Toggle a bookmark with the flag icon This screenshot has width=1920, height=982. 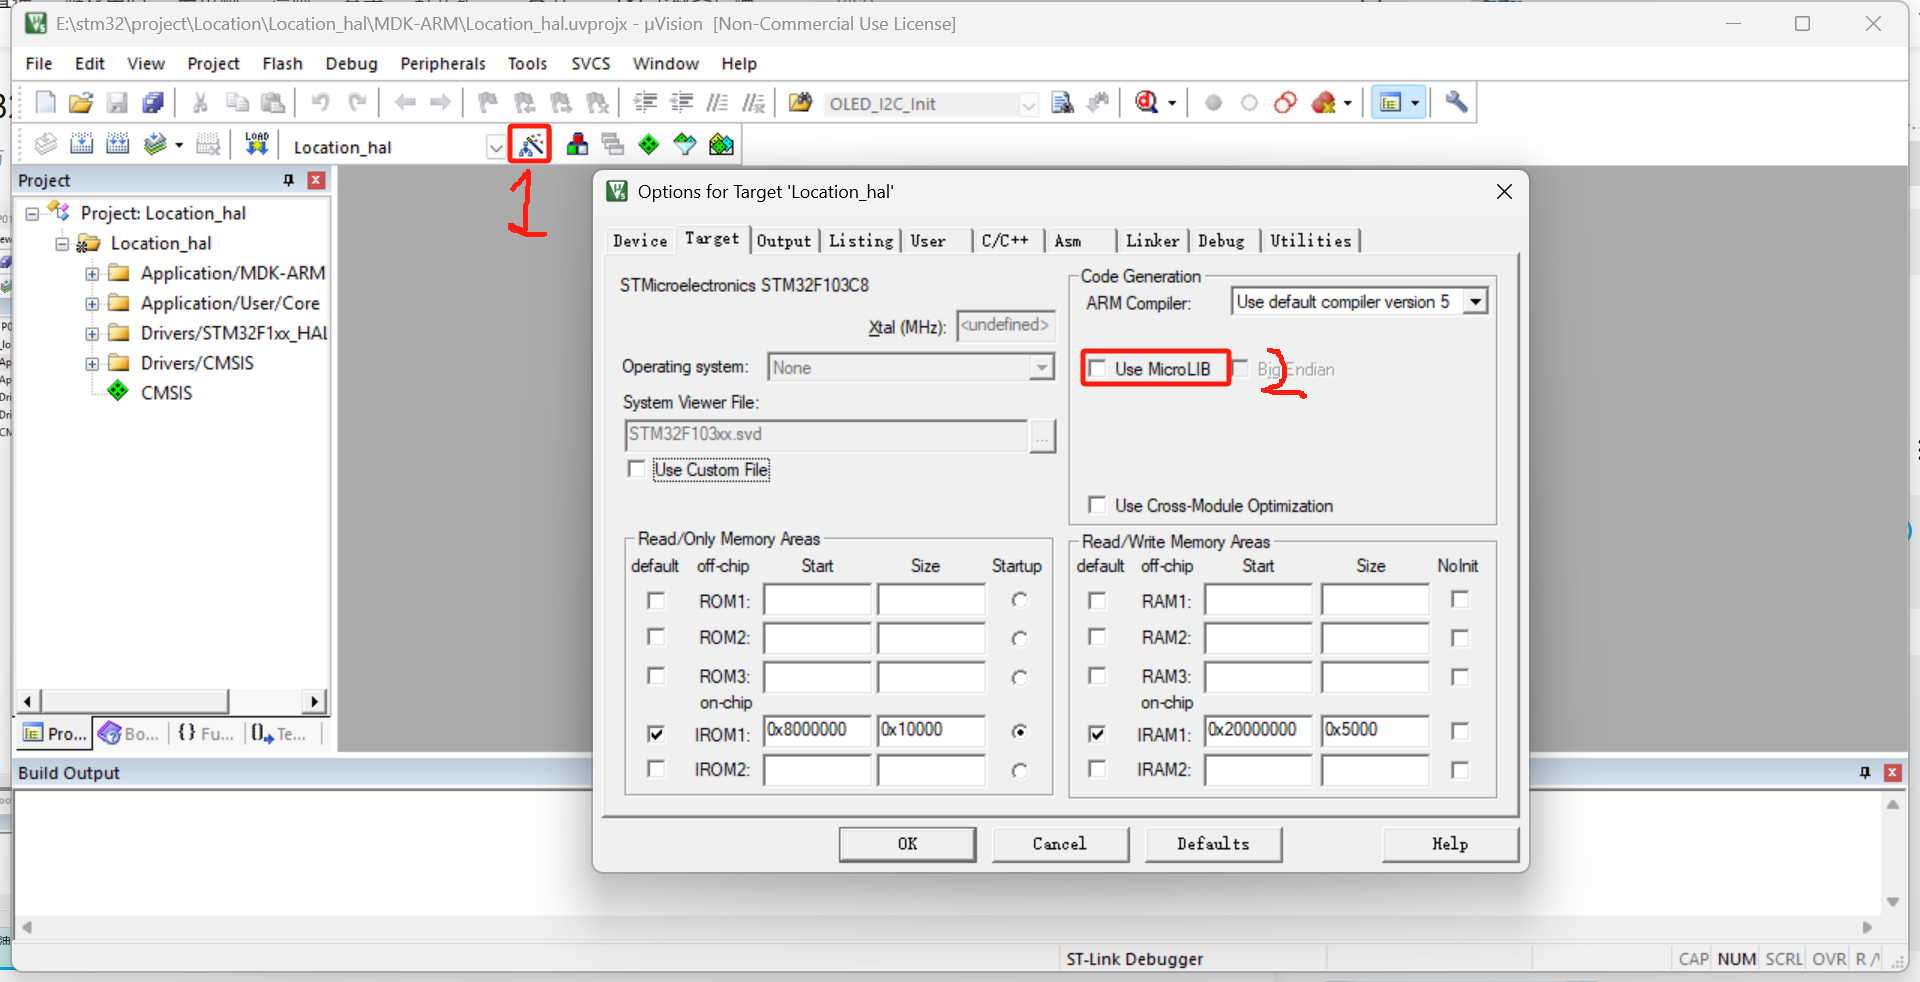click(488, 103)
